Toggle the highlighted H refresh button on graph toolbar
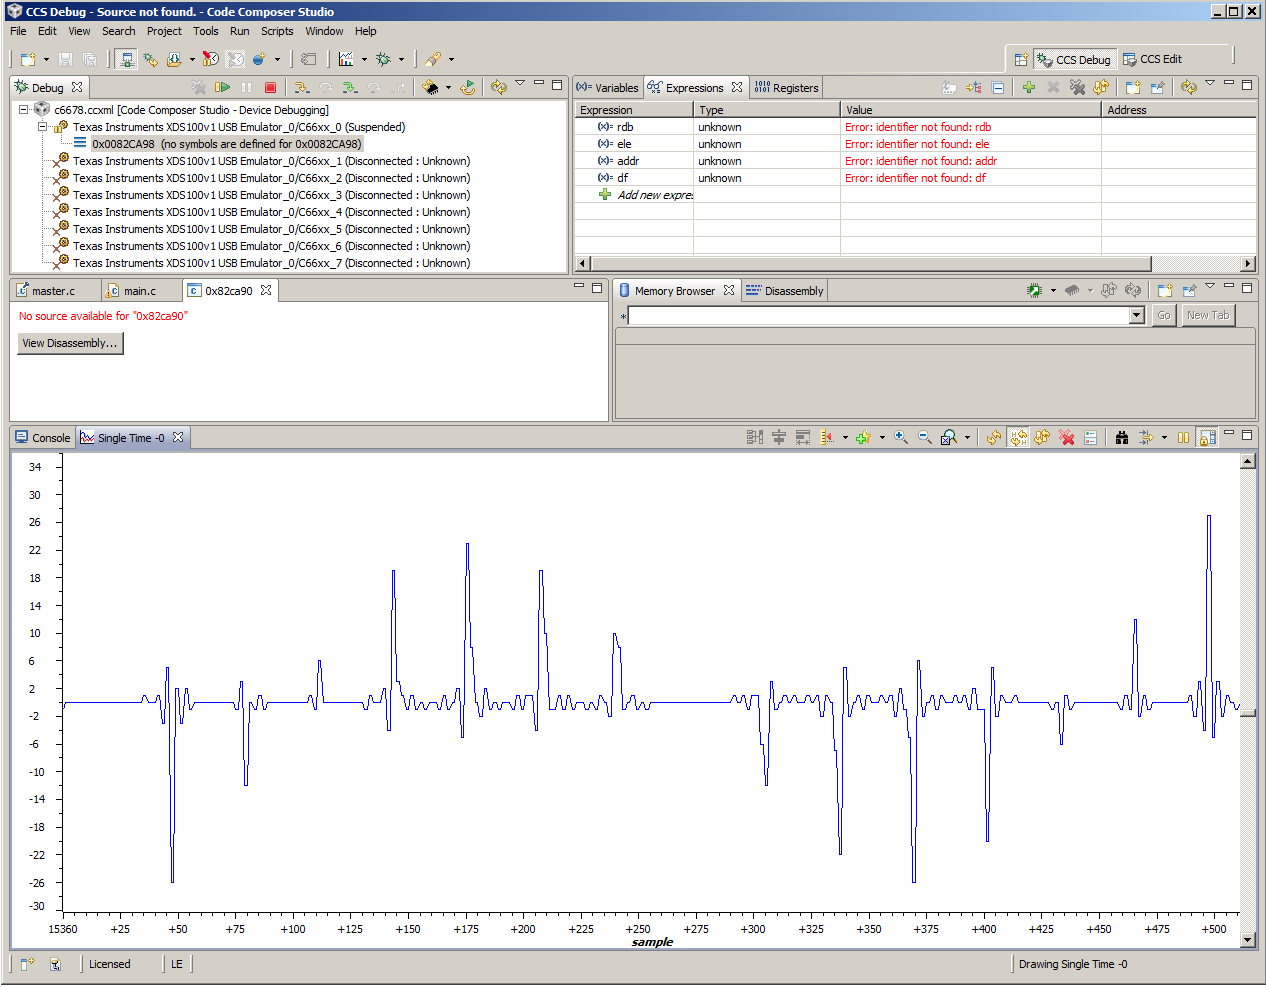 (x=1018, y=438)
